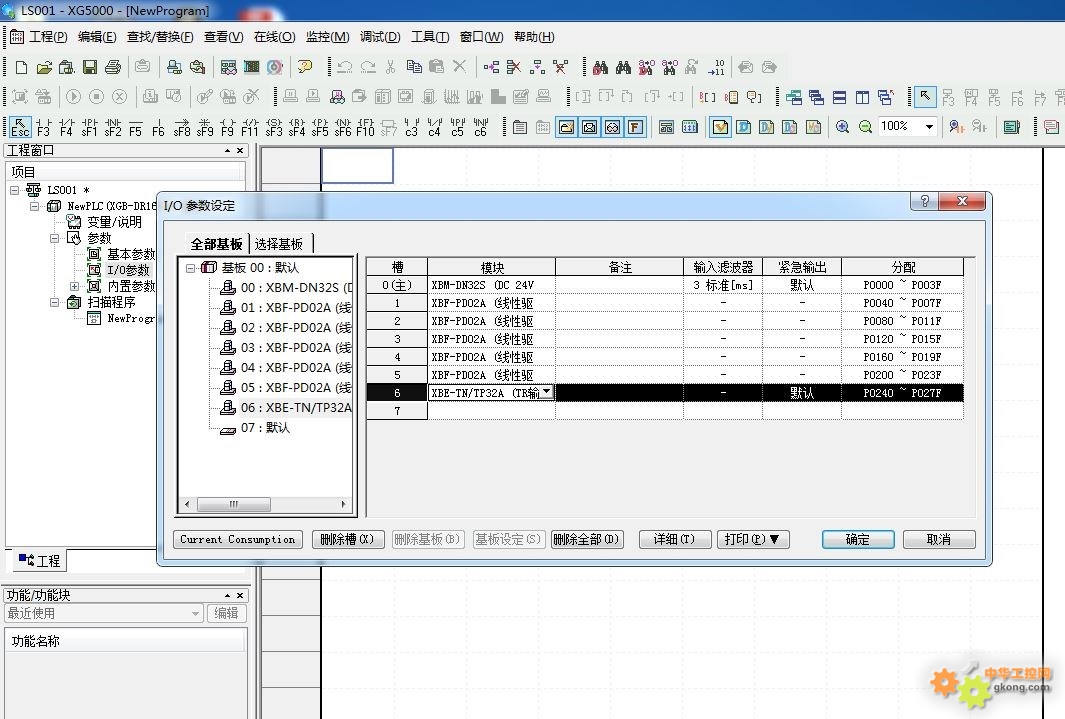Click the scissors cut icon
Screen dimensions: 1065x719
391,67
